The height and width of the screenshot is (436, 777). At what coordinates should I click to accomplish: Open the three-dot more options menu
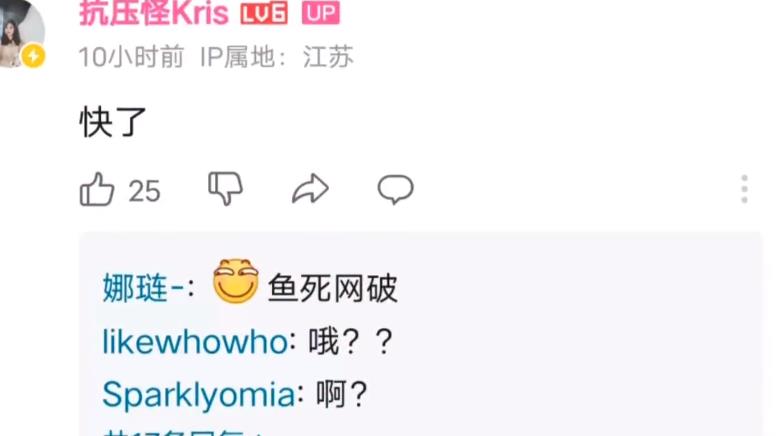(744, 189)
